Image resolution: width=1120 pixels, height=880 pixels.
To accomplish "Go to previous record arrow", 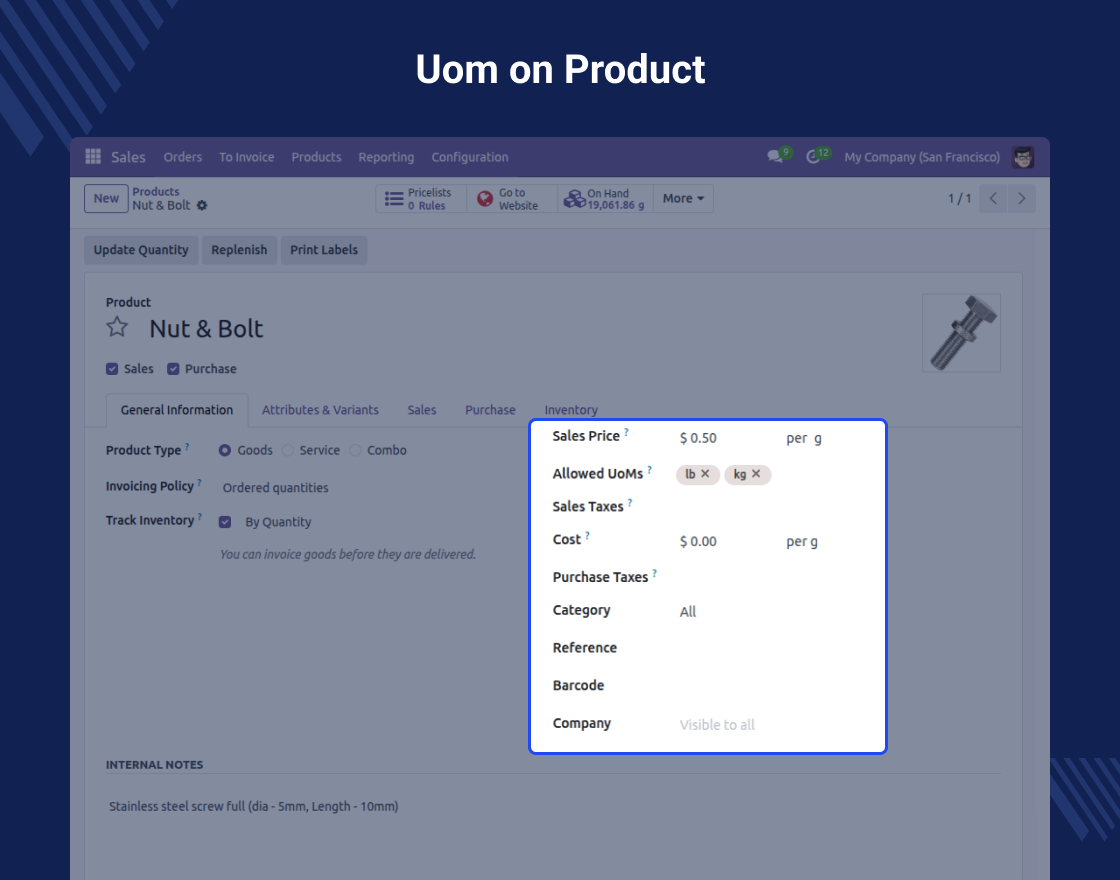I will click(x=993, y=199).
